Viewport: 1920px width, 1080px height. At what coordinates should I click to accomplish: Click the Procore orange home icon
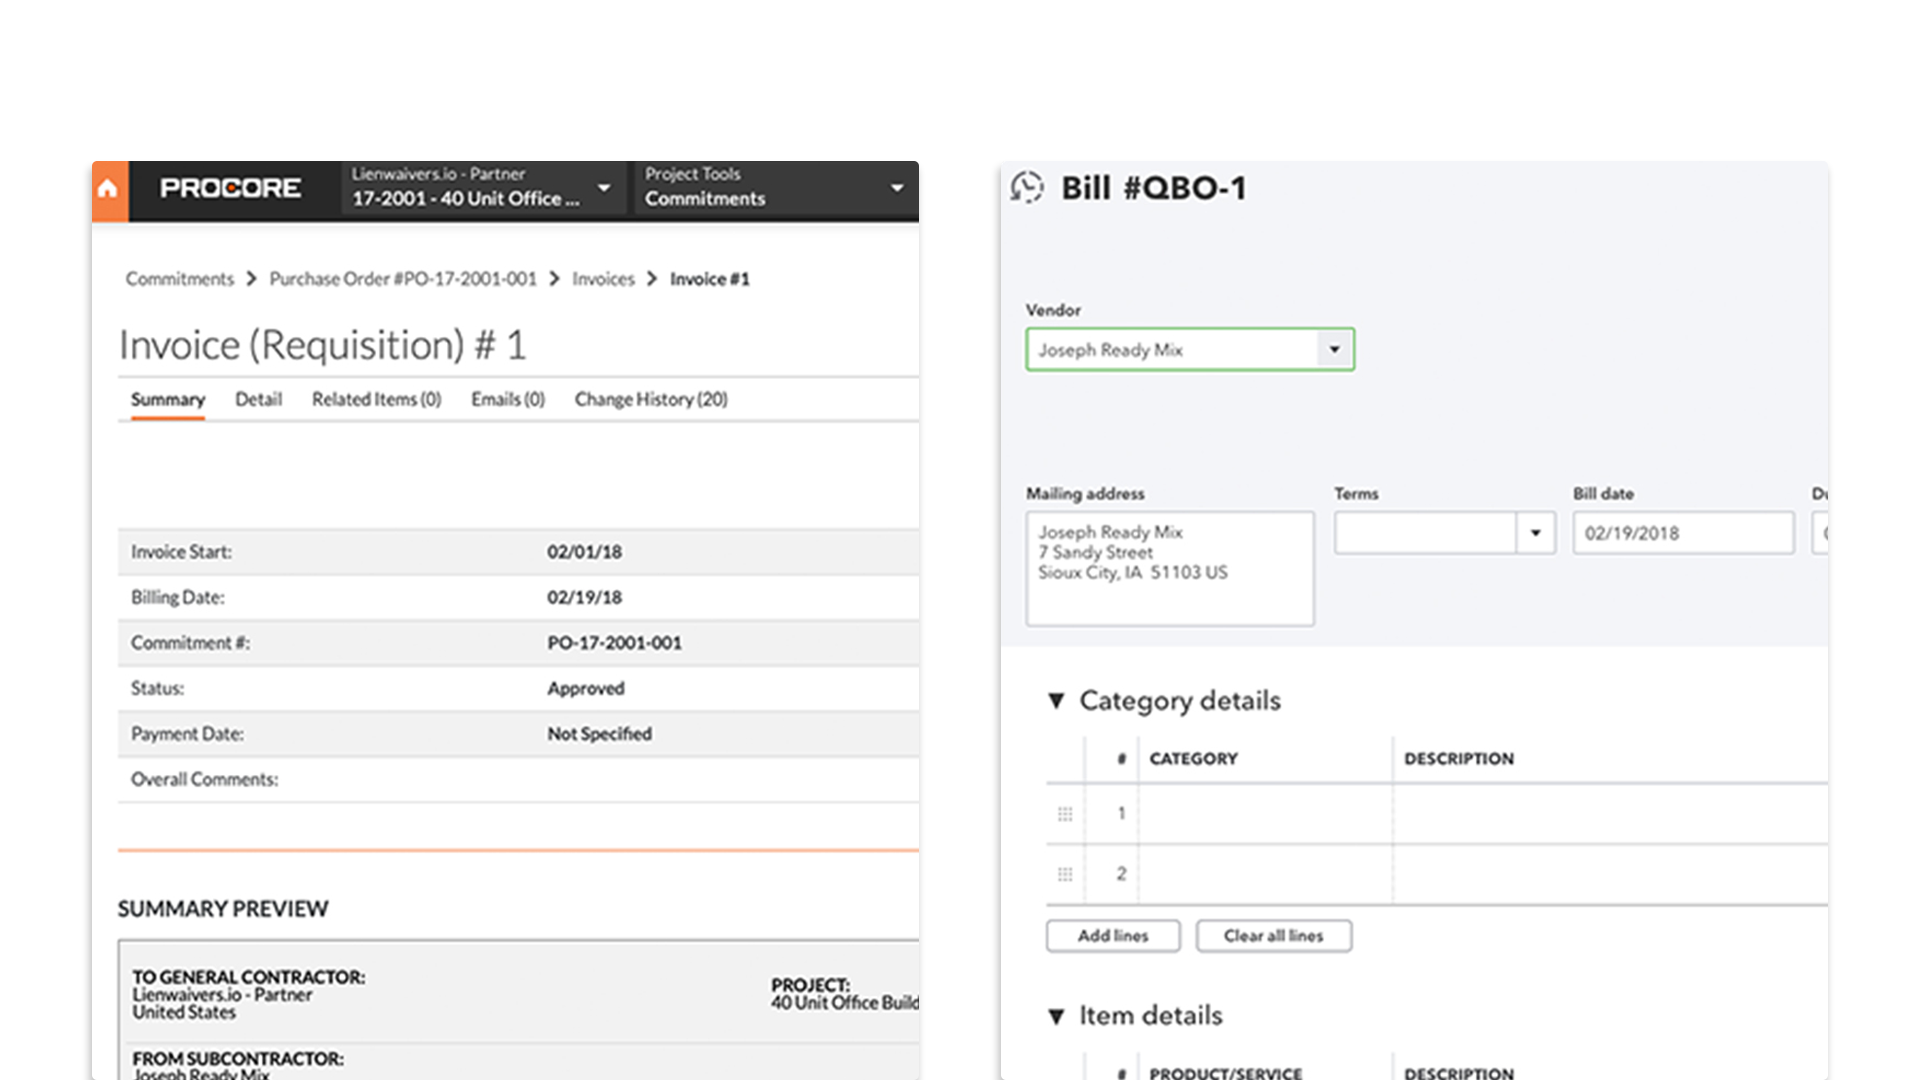pyautogui.click(x=109, y=190)
